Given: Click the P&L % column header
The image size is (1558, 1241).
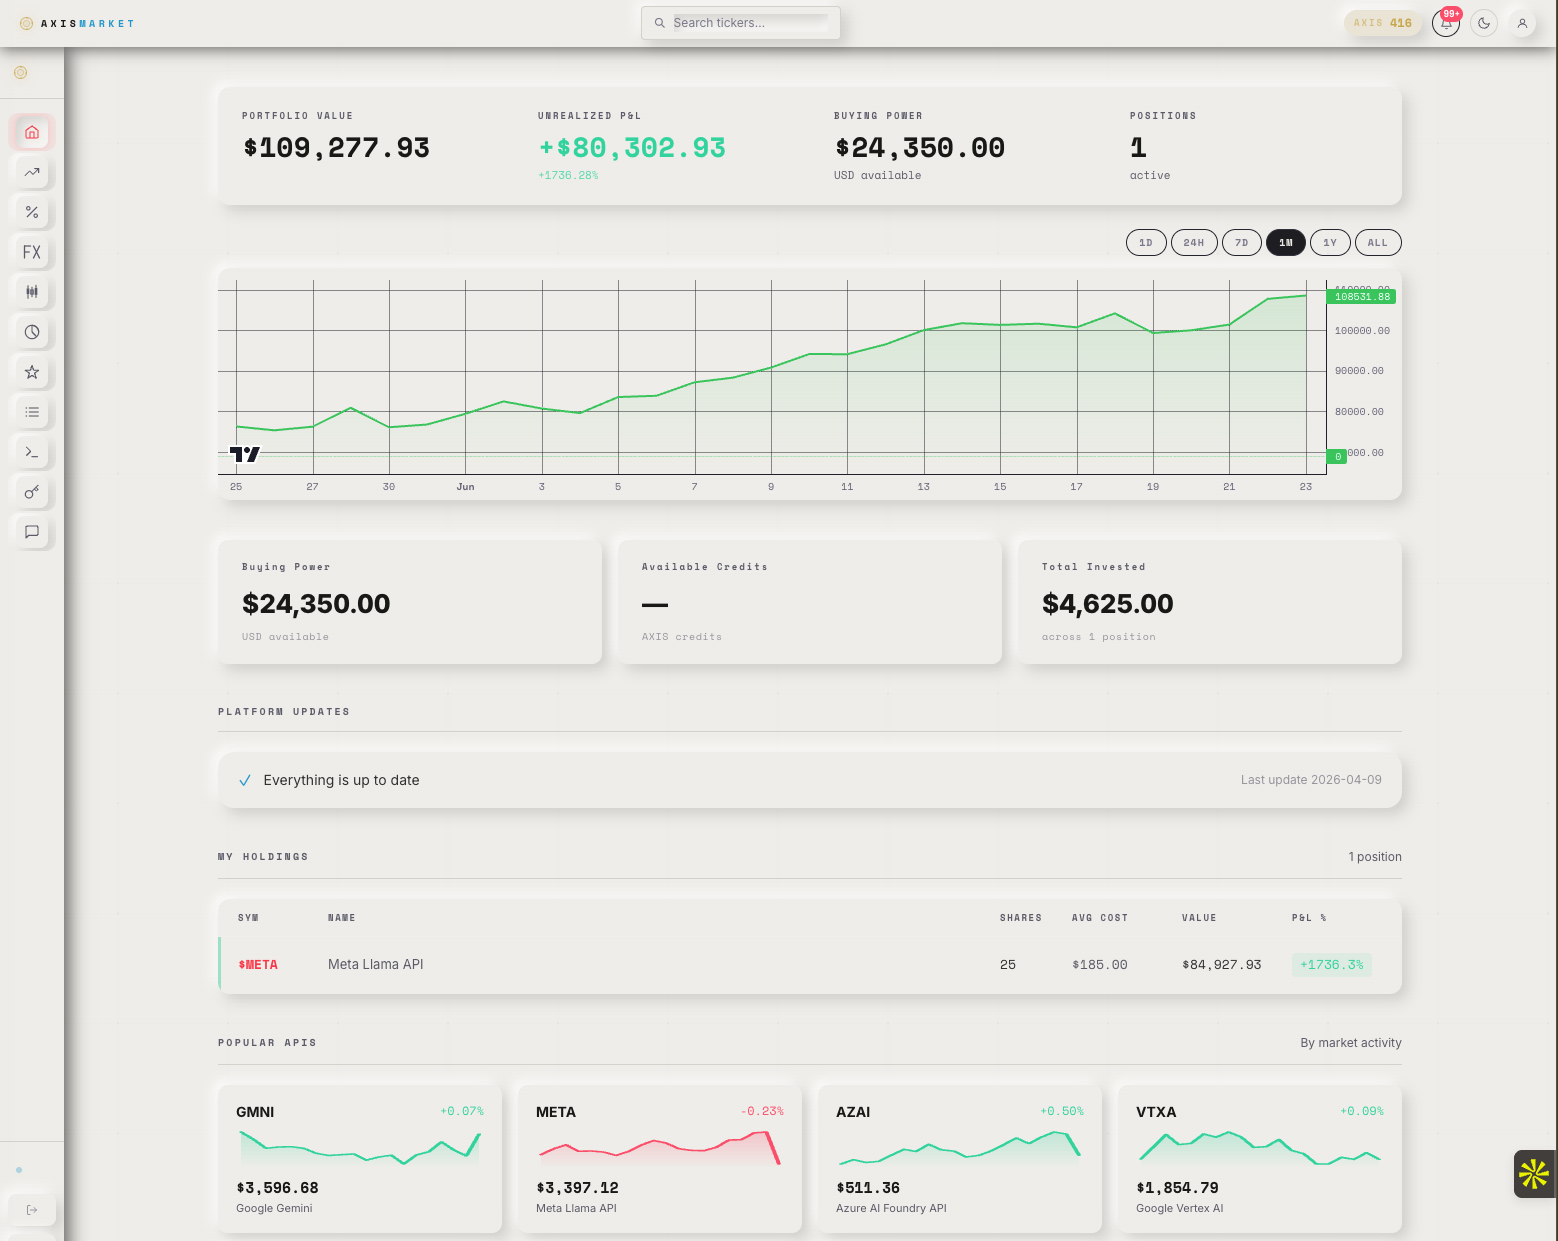Looking at the screenshot, I should click(1309, 918).
